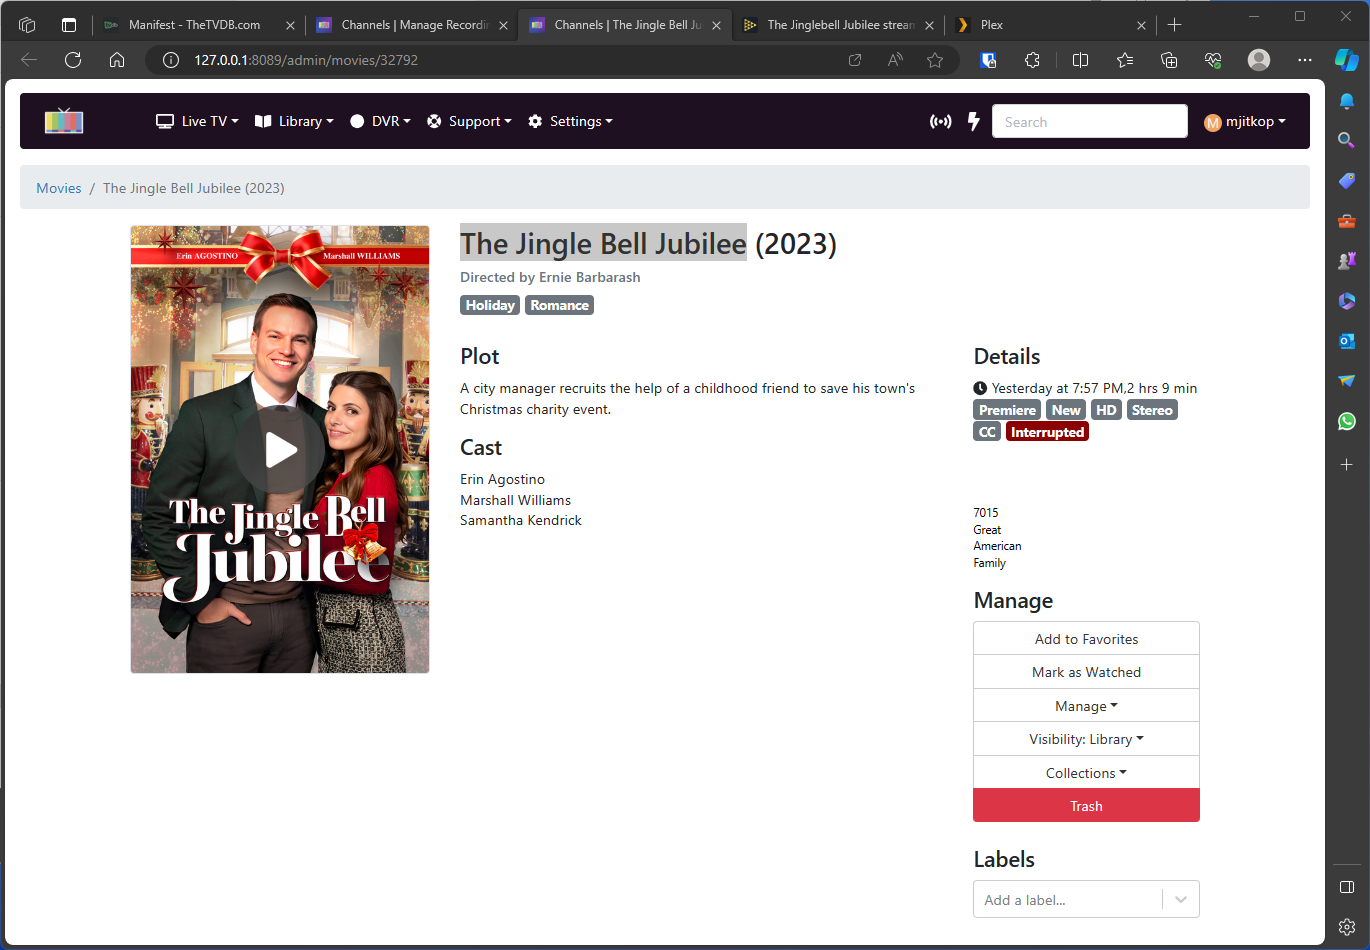The image size is (1370, 950).
Task: Expand the Manage dropdown button
Action: pos(1086,706)
